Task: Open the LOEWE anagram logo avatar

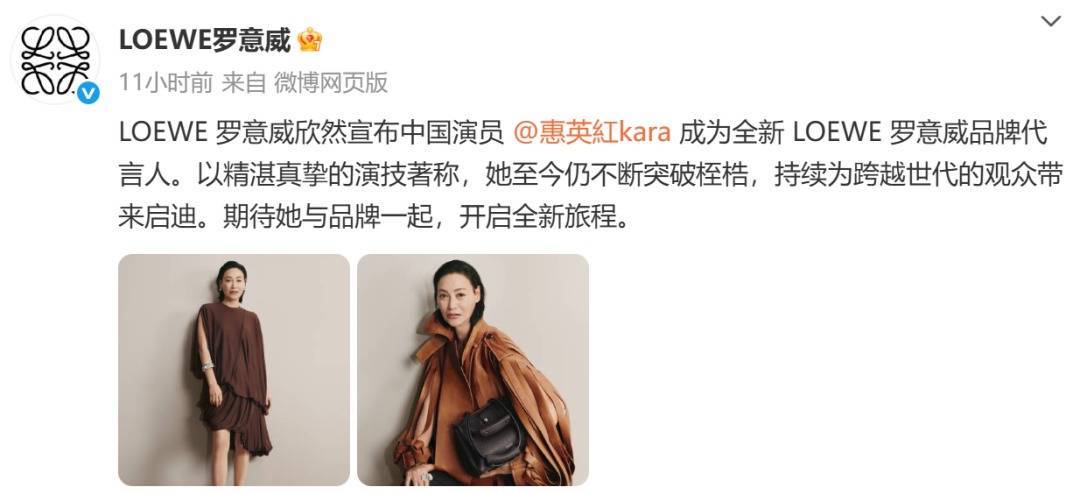Action: 55,61
